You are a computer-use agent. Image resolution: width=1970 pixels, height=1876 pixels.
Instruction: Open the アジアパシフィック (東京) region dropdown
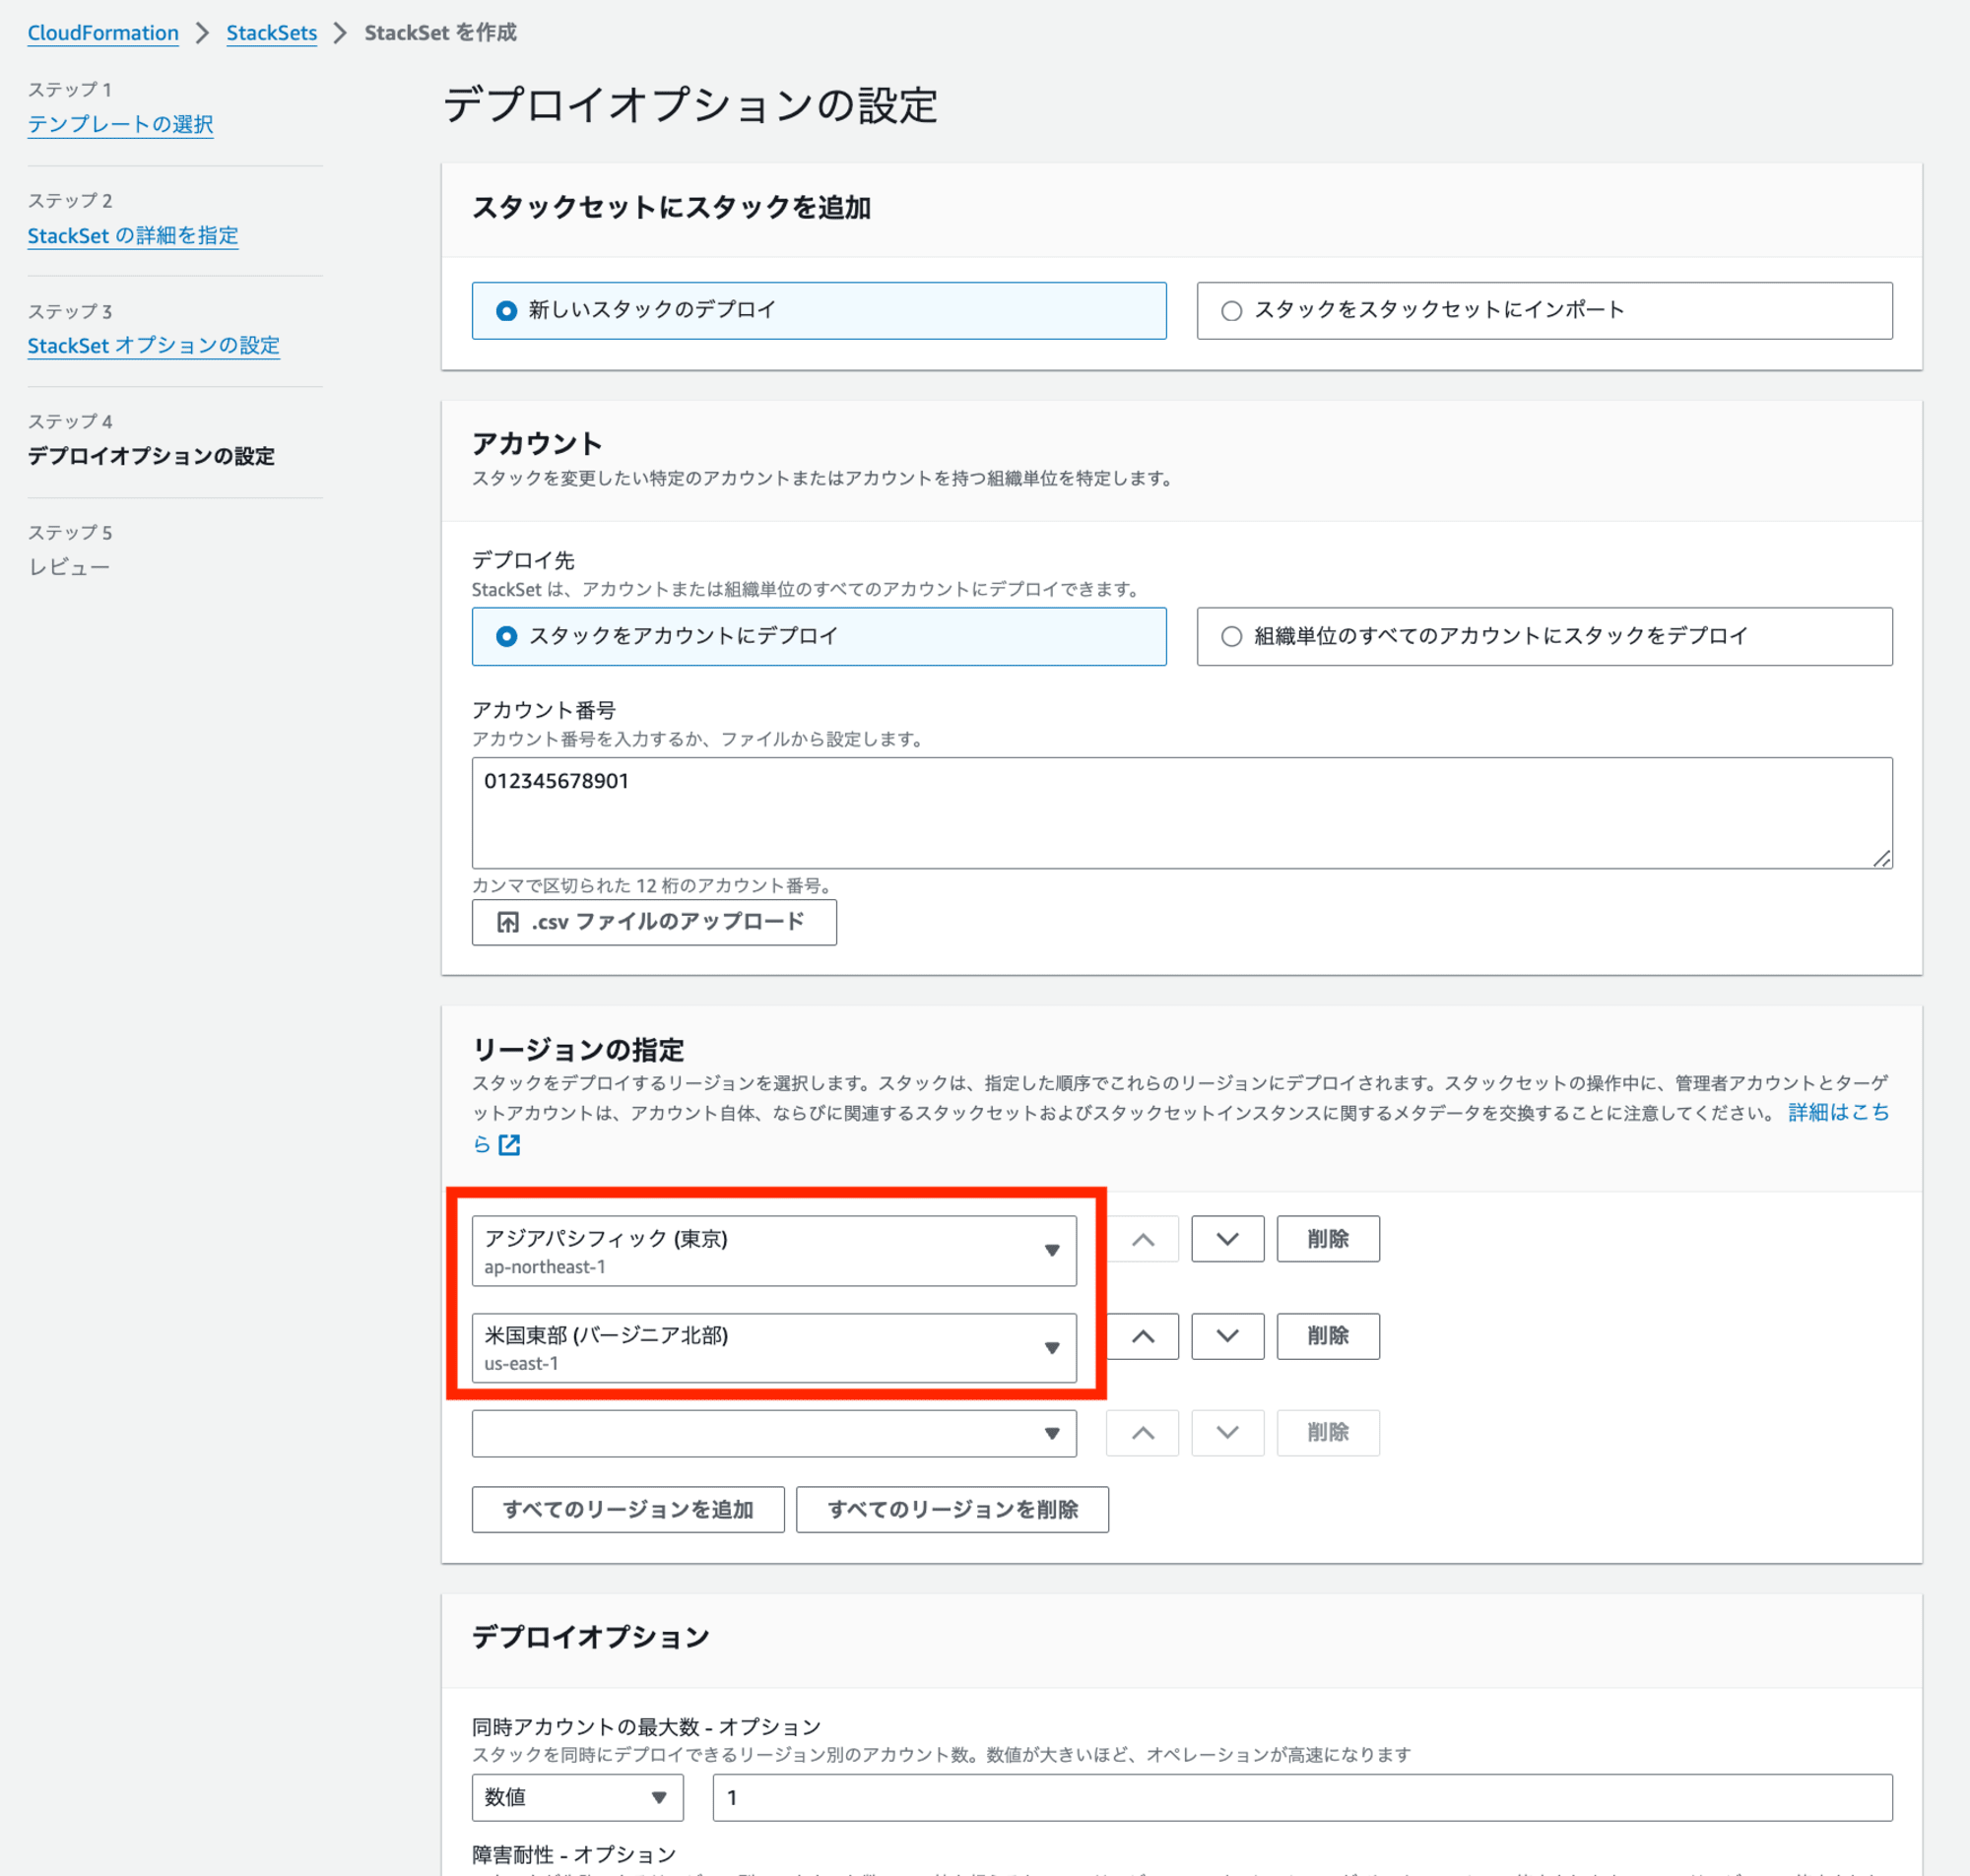pyautogui.click(x=774, y=1250)
